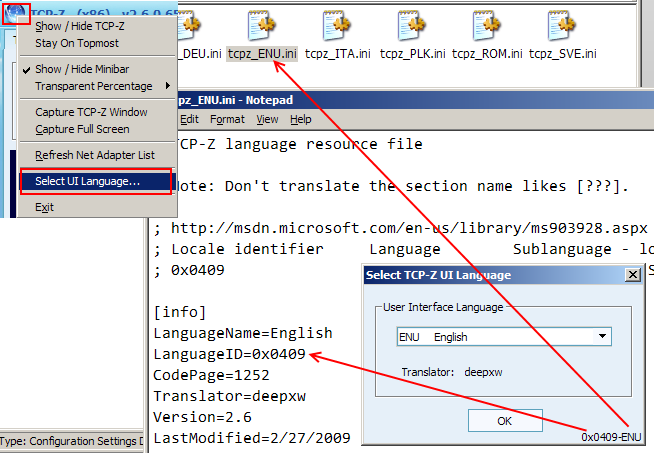This screenshot has width=654, height=453.
Task: Open Notepad Help menu
Action: pyautogui.click(x=301, y=120)
